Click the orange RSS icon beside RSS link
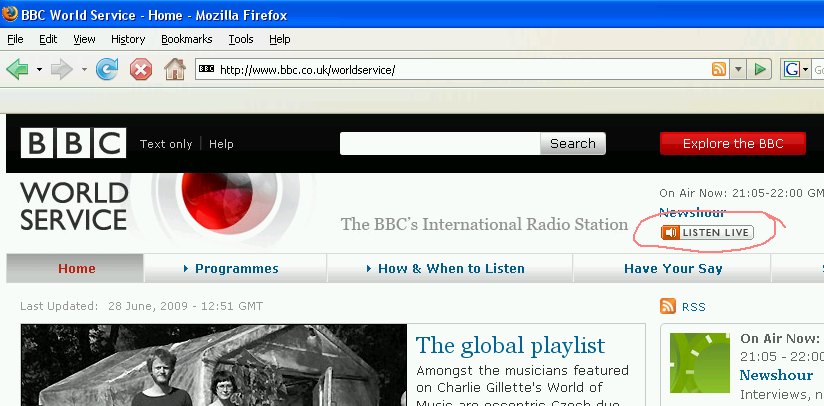This screenshot has width=824, height=406. [667, 306]
